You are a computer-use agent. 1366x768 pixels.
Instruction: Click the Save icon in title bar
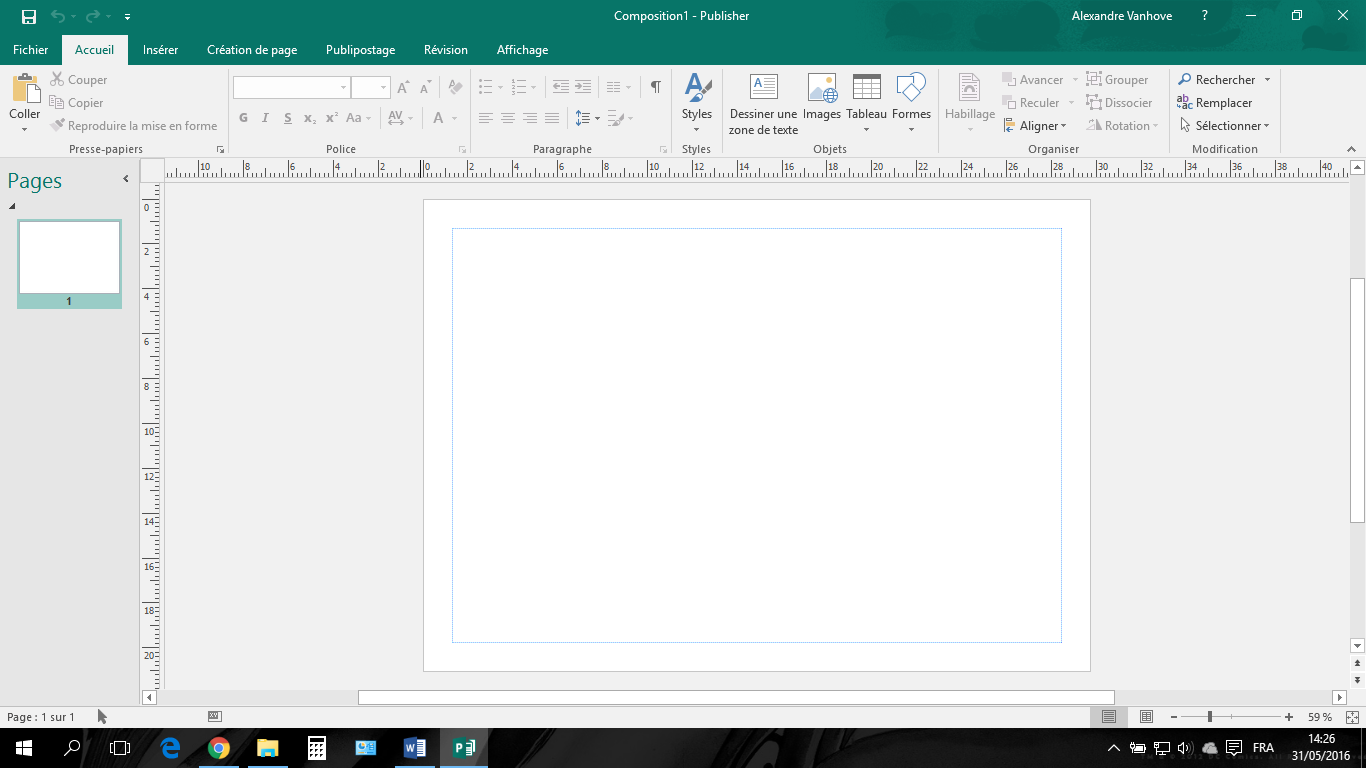(29, 16)
